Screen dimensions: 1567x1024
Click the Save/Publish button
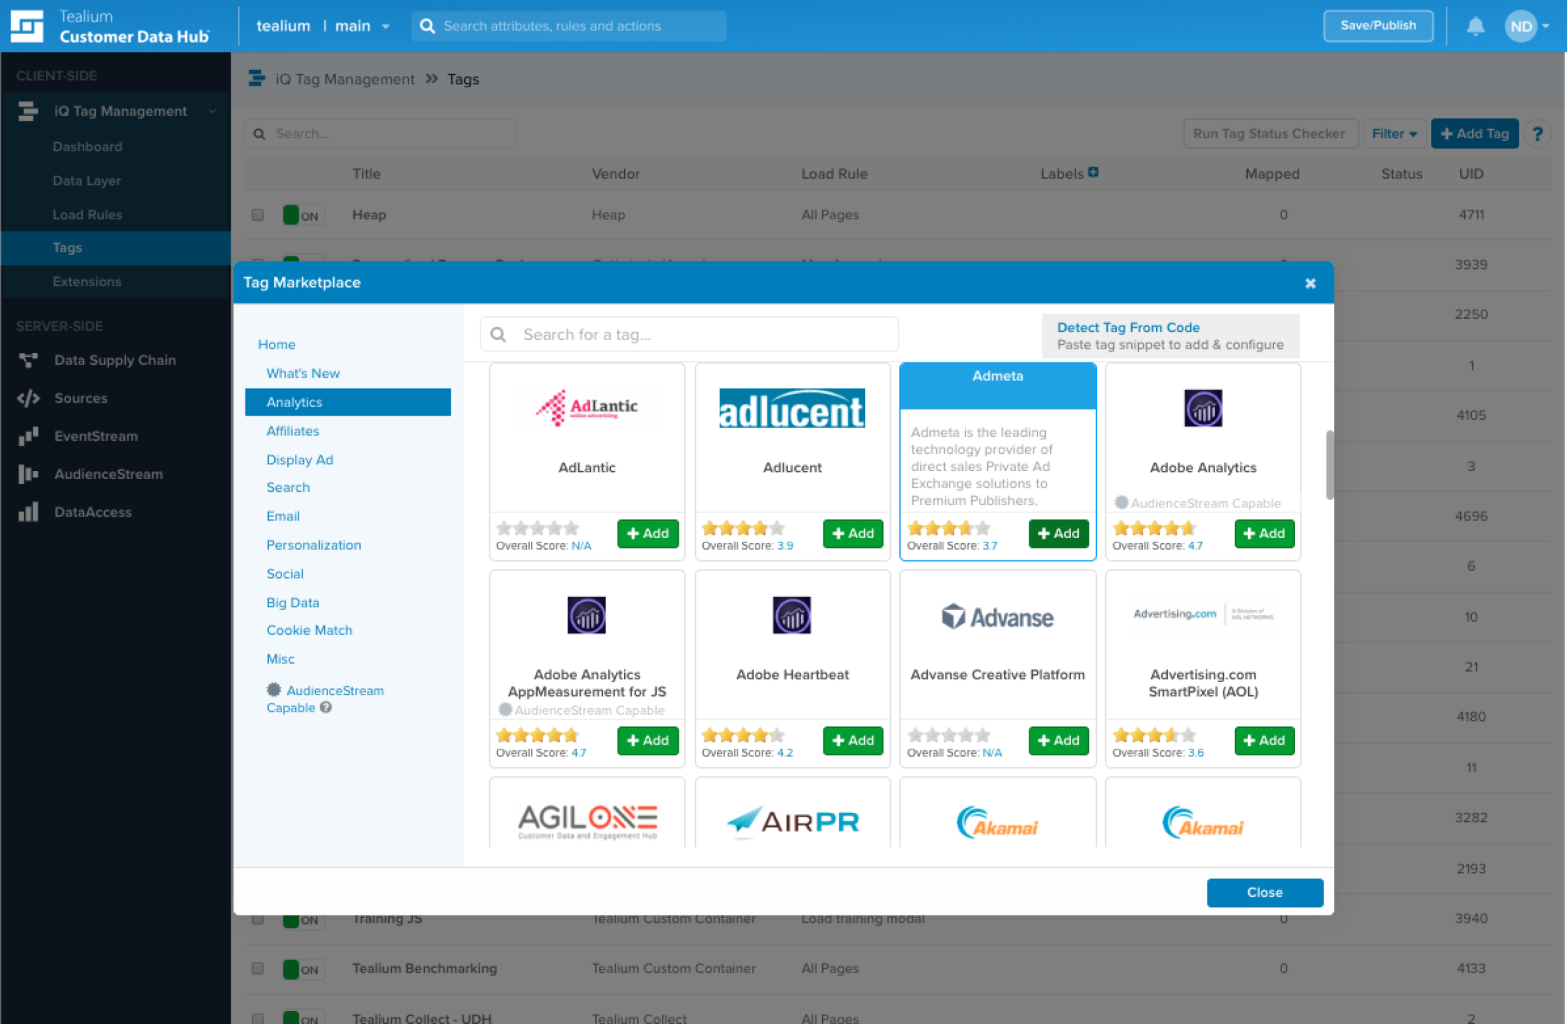tap(1378, 26)
